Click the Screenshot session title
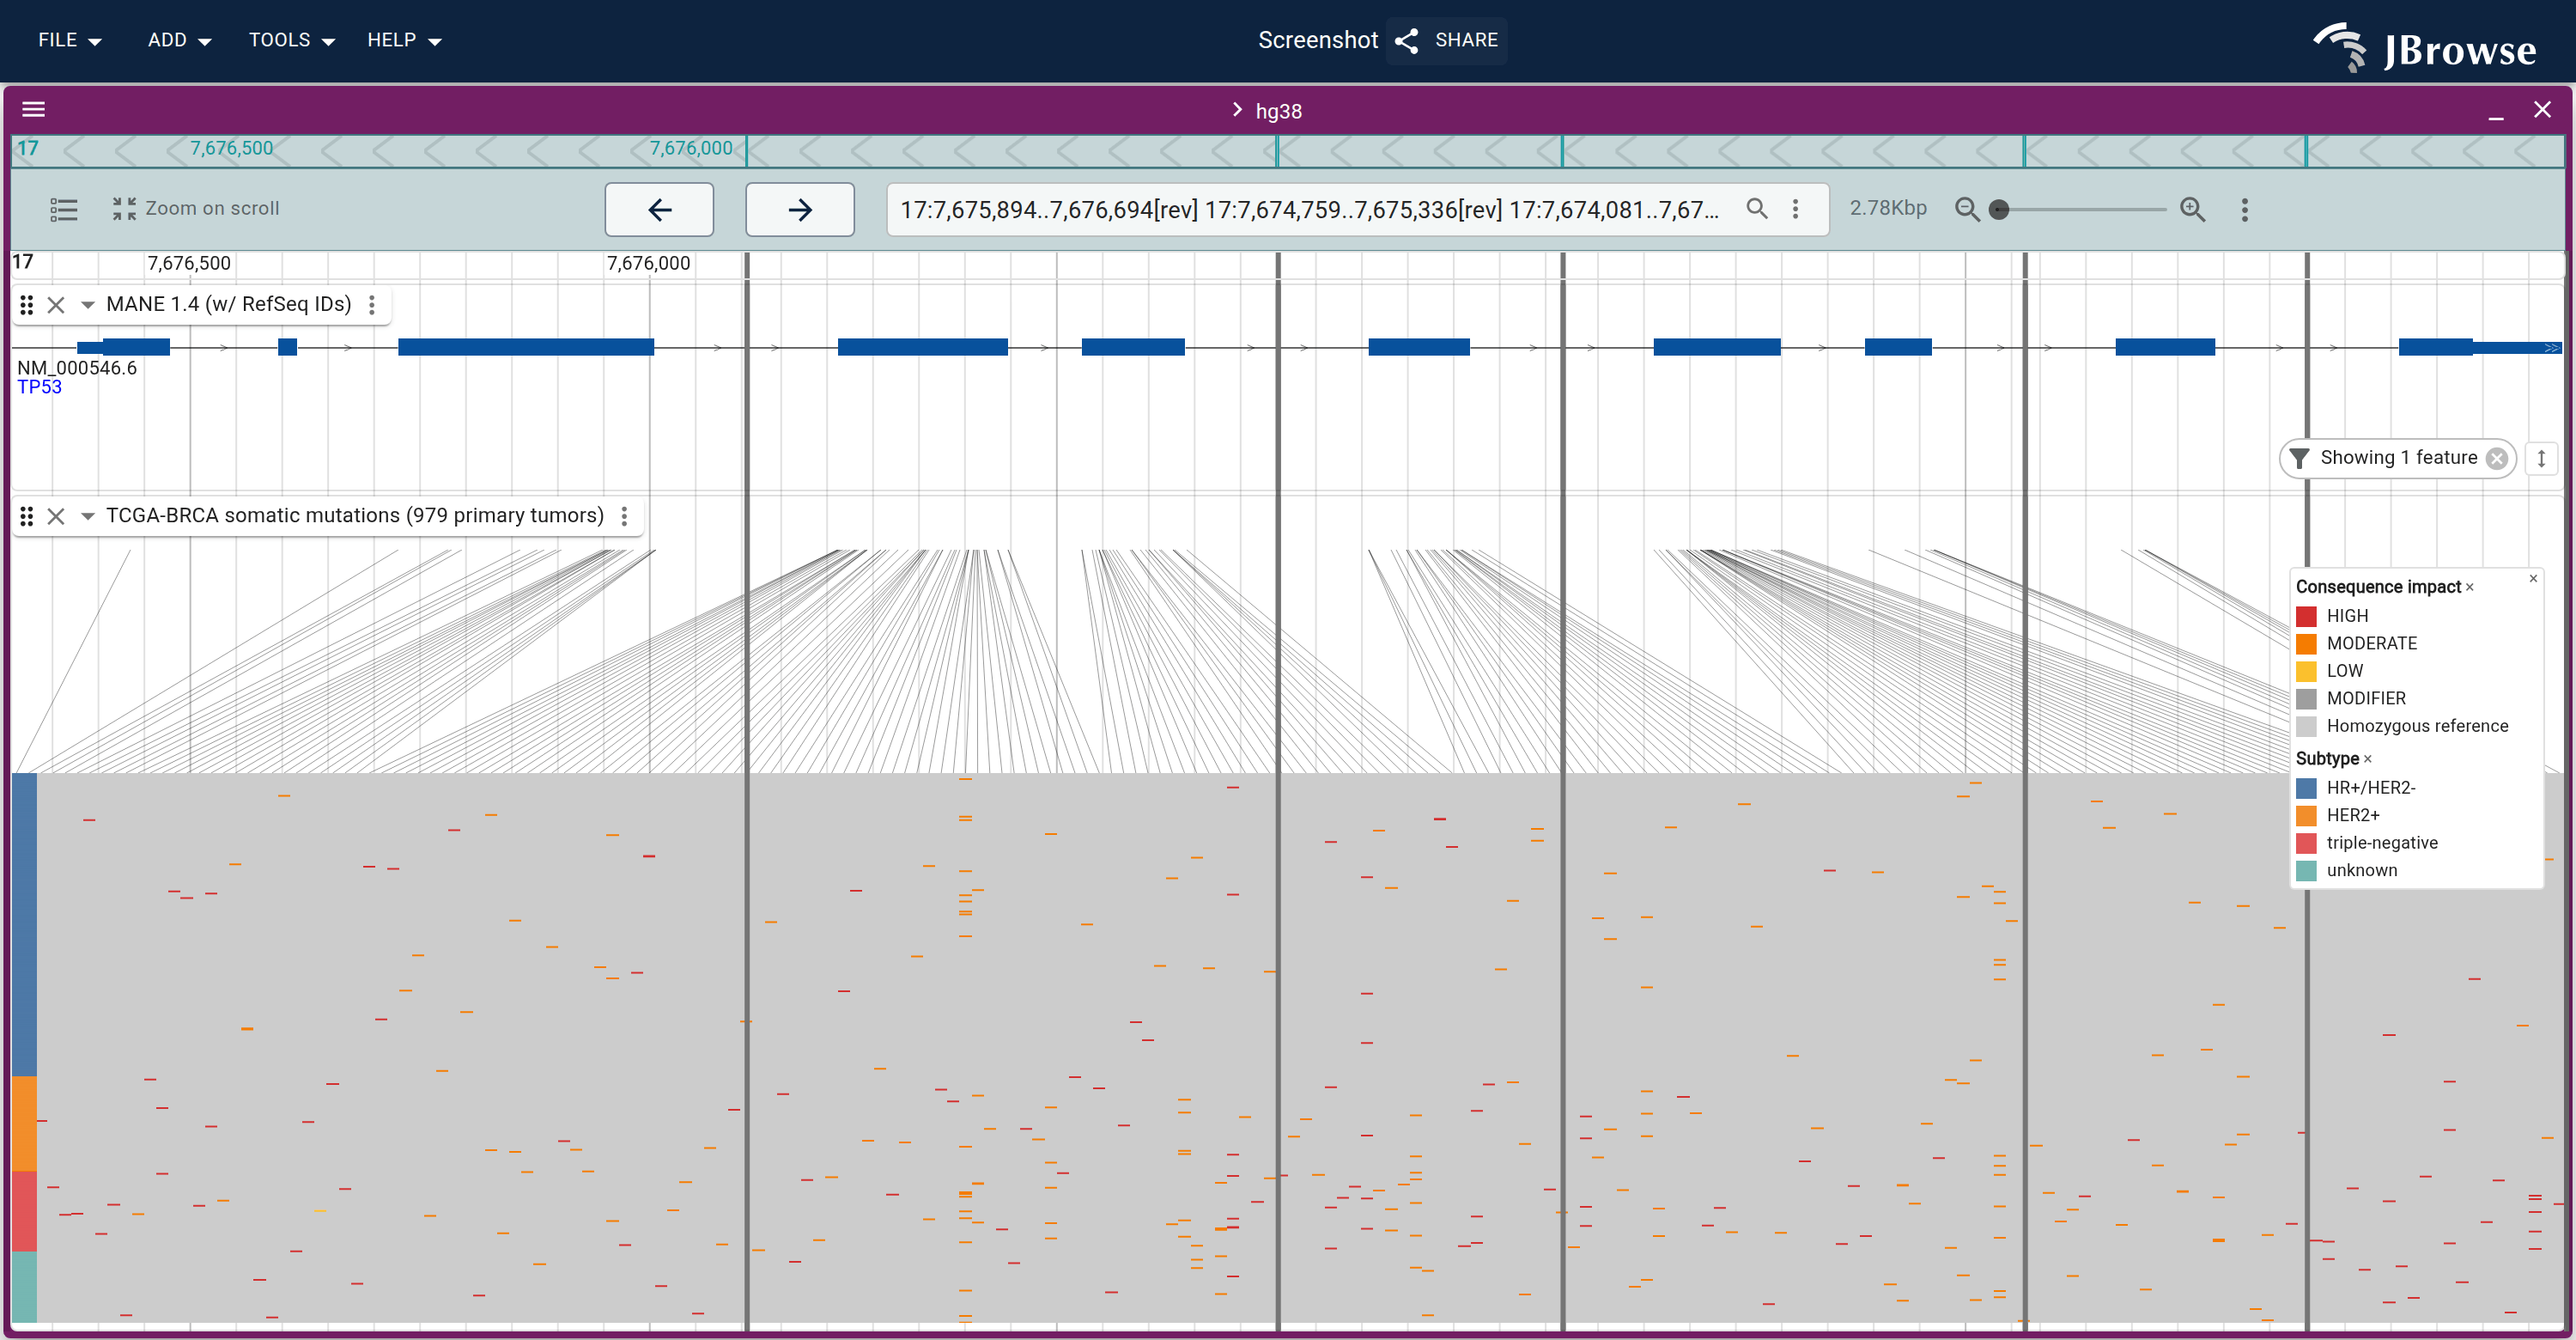This screenshot has height=1340, width=2576. pos(1317,40)
